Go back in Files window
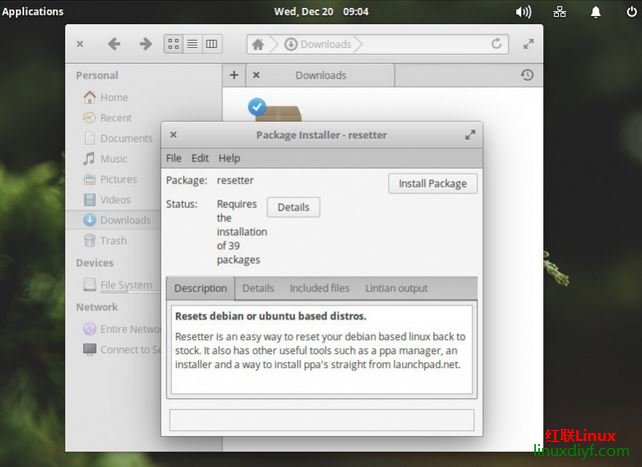 114,44
